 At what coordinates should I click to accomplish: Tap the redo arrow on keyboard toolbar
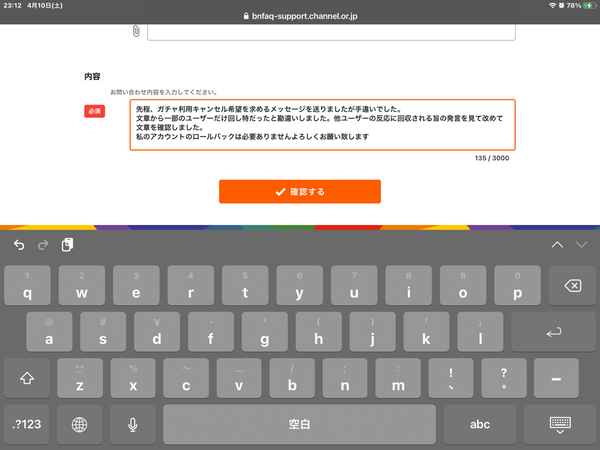pos(43,245)
